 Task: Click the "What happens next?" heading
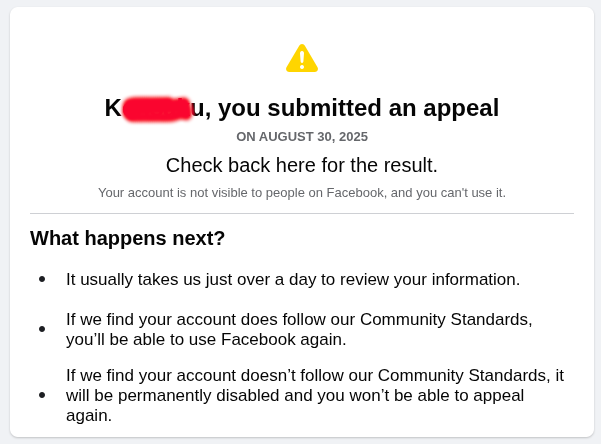(x=128, y=238)
